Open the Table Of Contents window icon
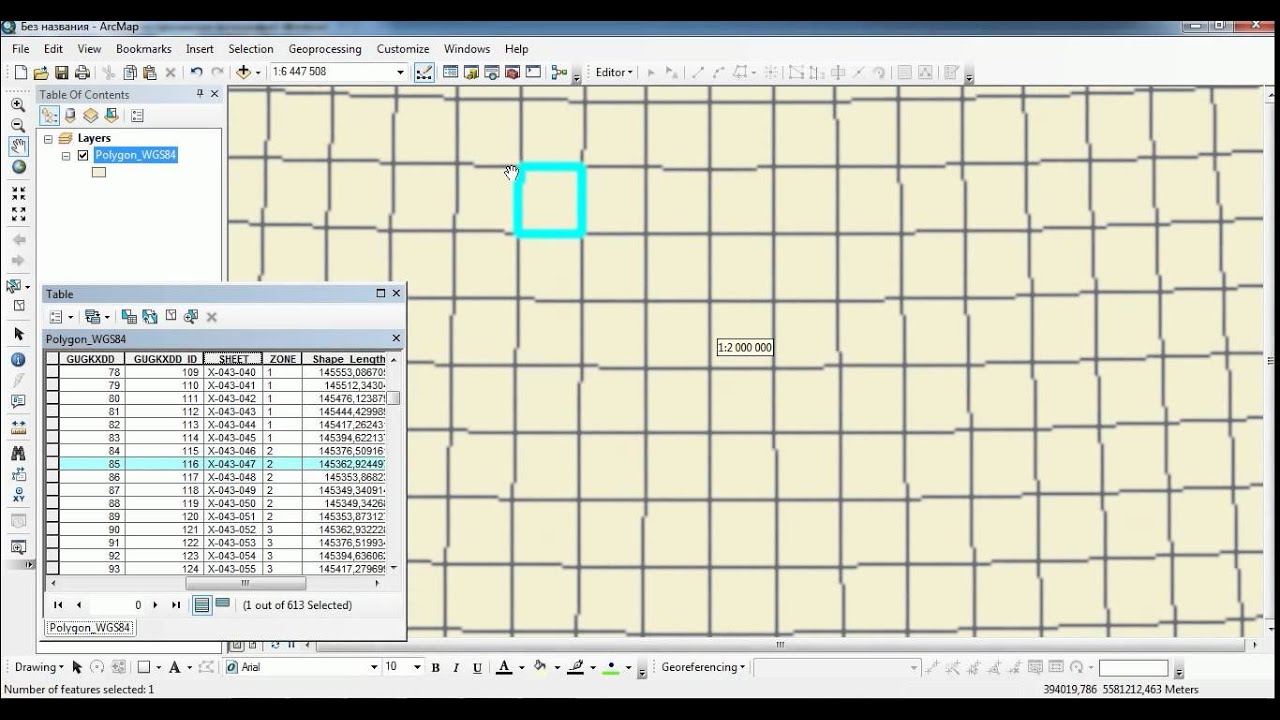This screenshot has width=1280, height=720. pyautogui.click(x=450, y=72)
